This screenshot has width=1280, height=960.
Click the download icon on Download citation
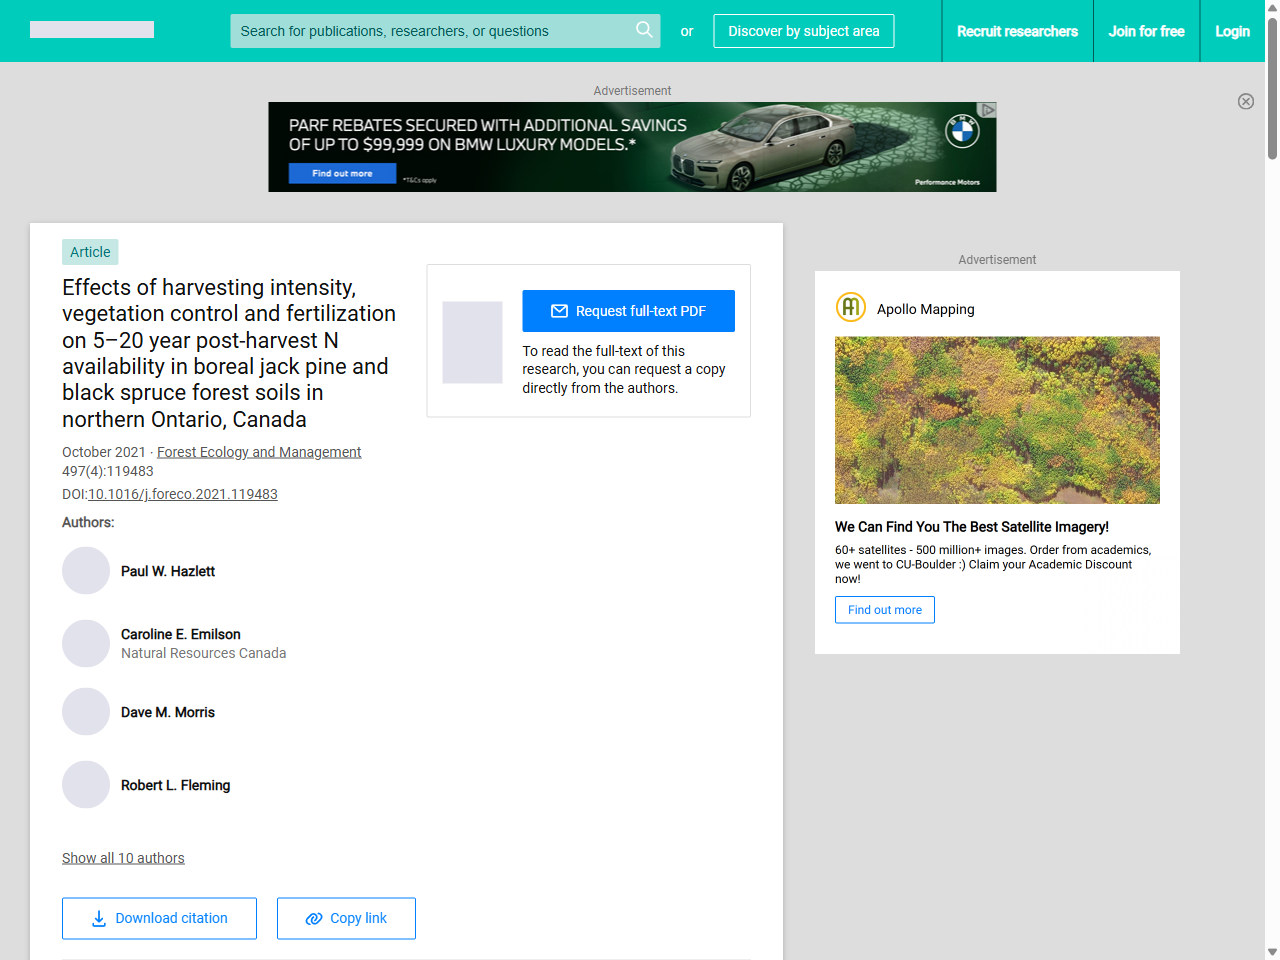(98, 918)
